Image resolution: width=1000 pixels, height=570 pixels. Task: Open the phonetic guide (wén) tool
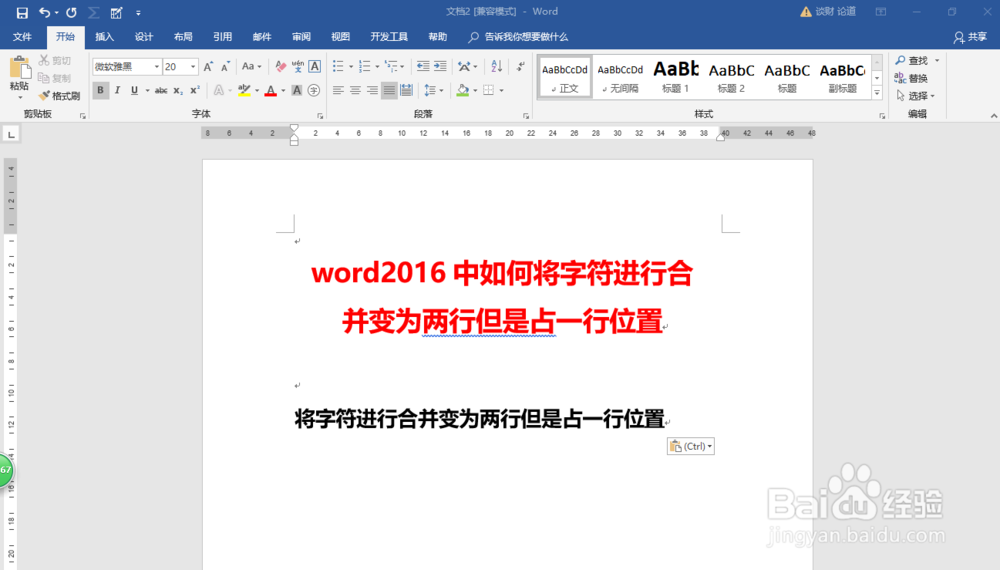pos(298,66)
